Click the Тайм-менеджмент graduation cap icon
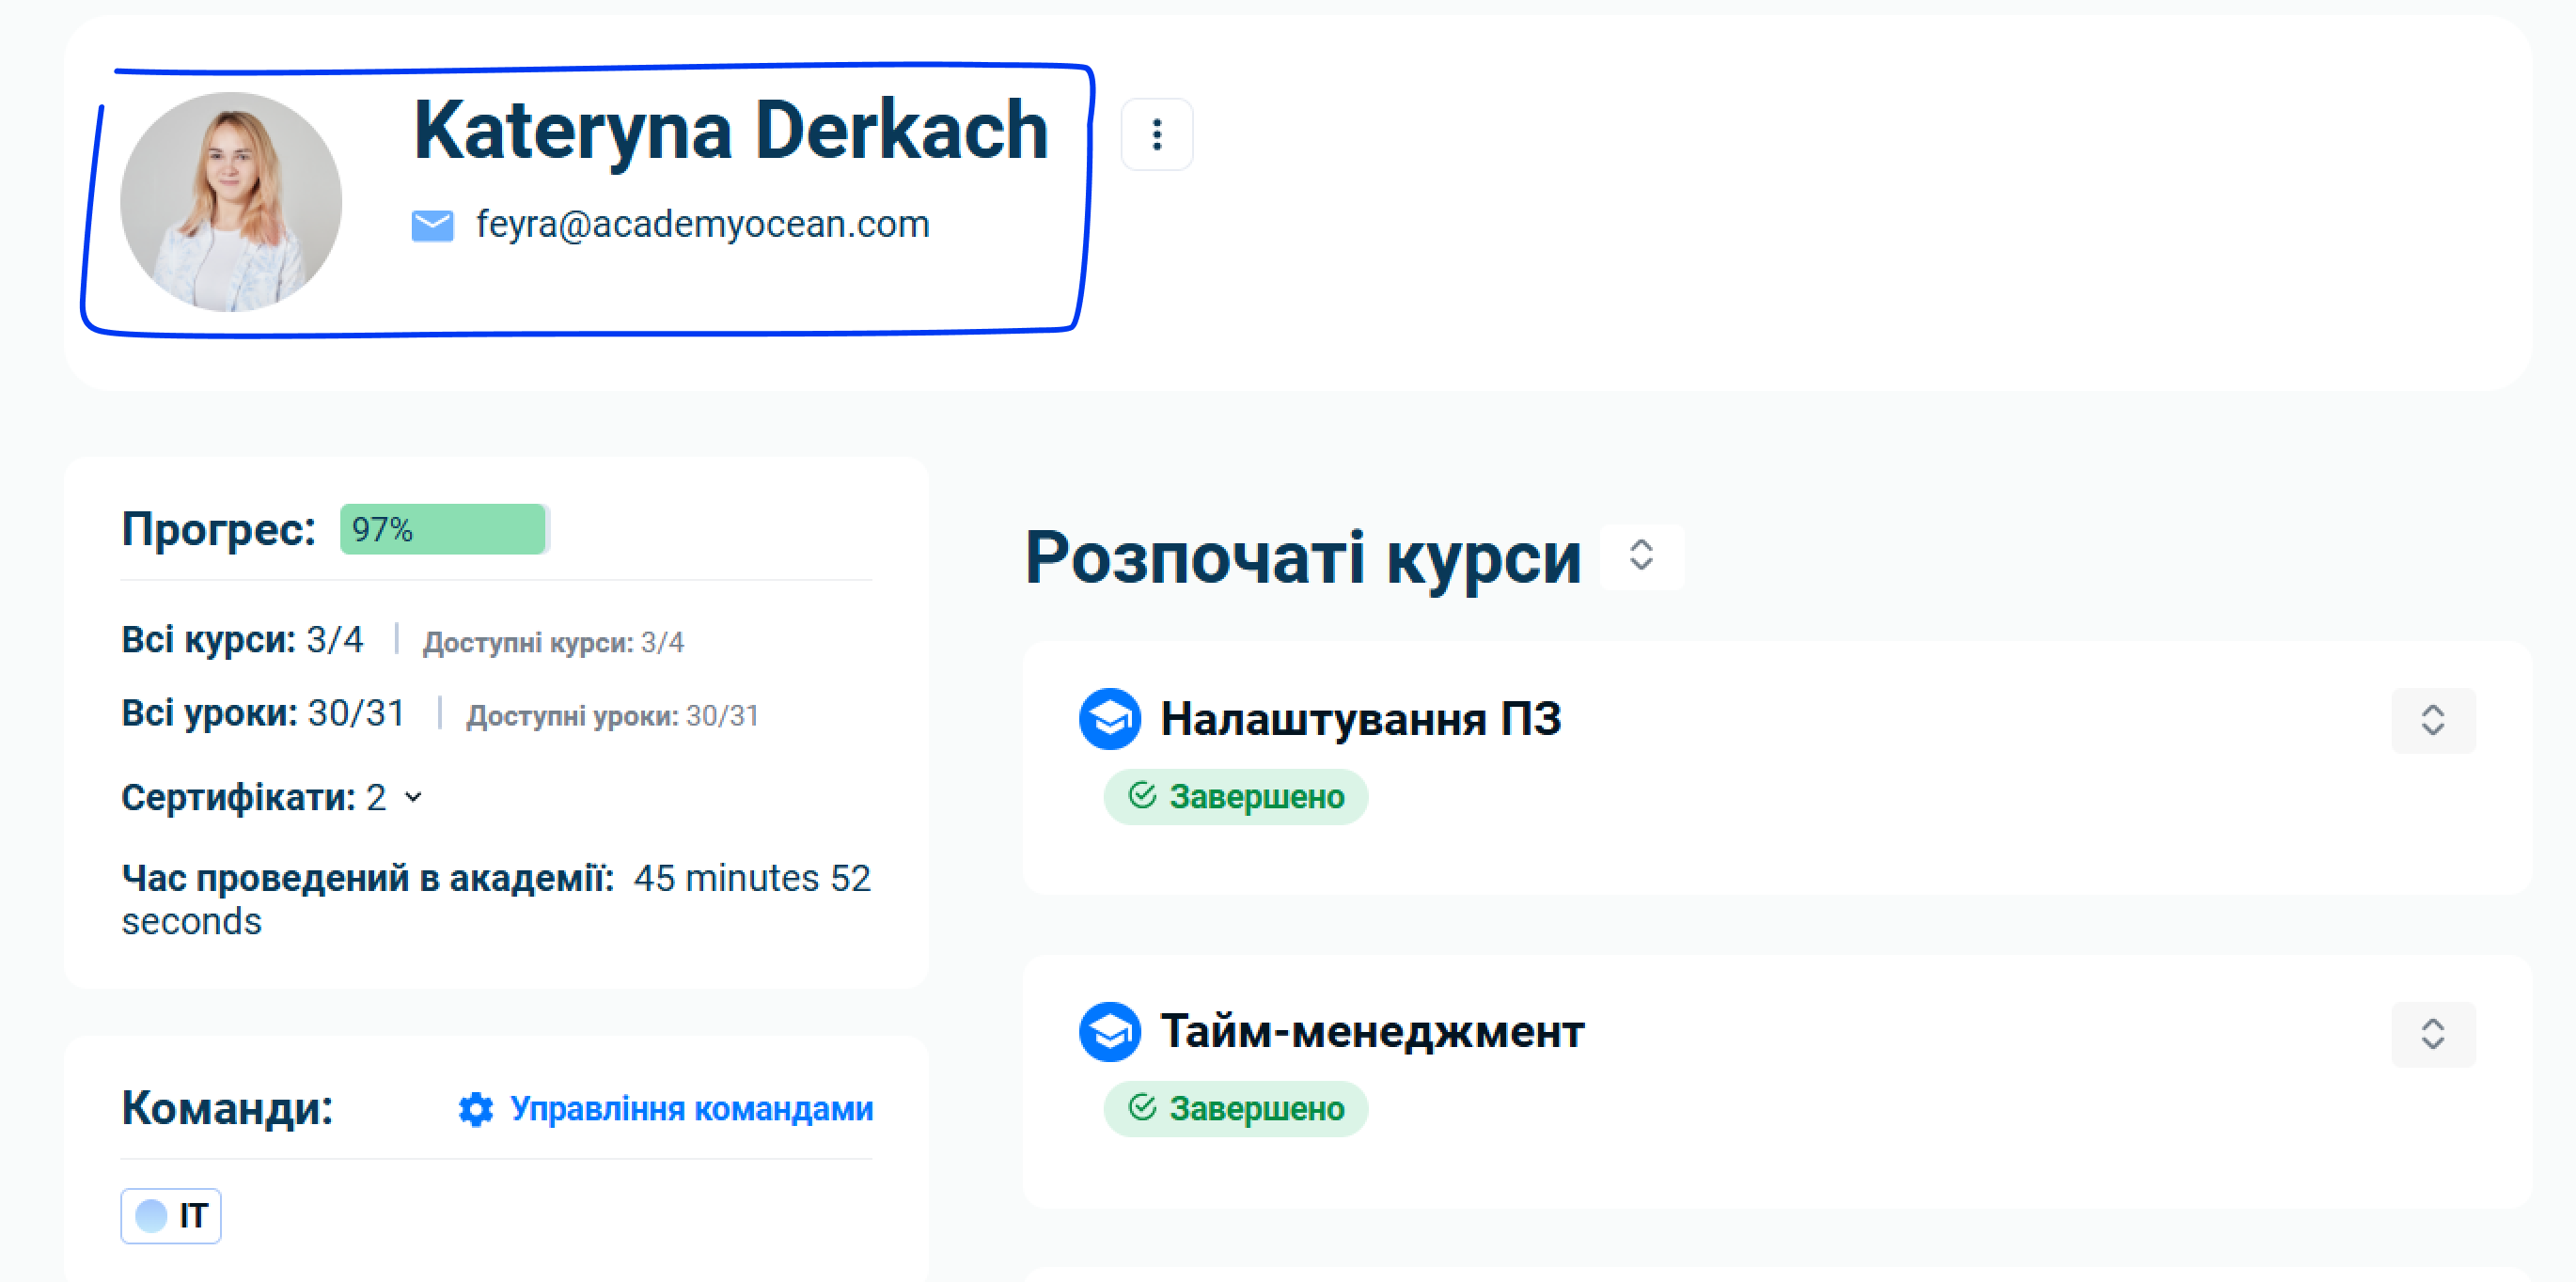The image size is (2576, 1282). tap(1109, 1031)
